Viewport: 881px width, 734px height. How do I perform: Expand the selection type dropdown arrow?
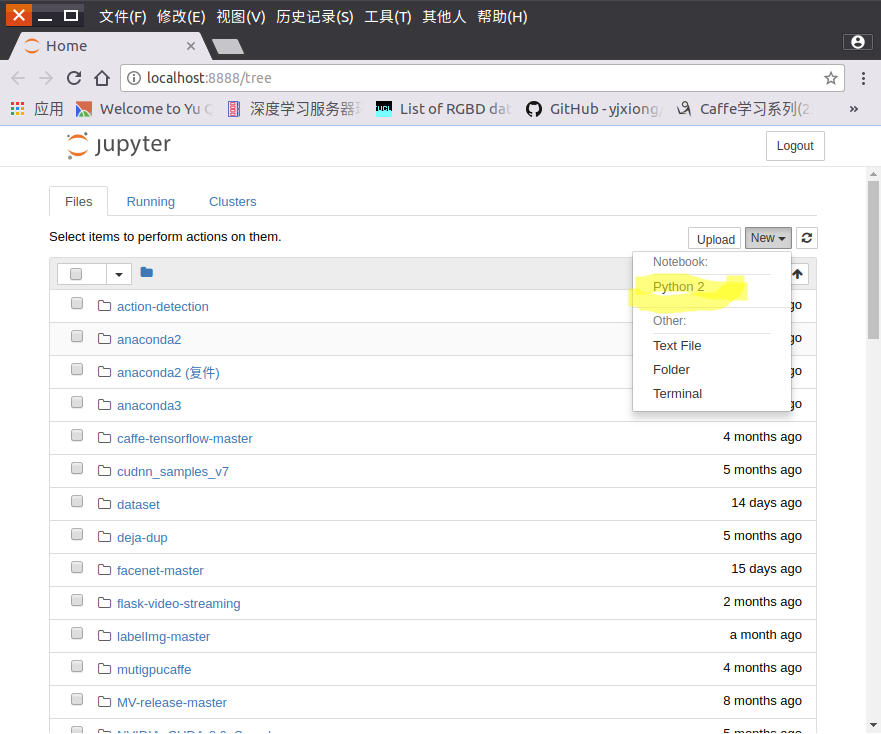pyautogui.click(x=119, y=274)
